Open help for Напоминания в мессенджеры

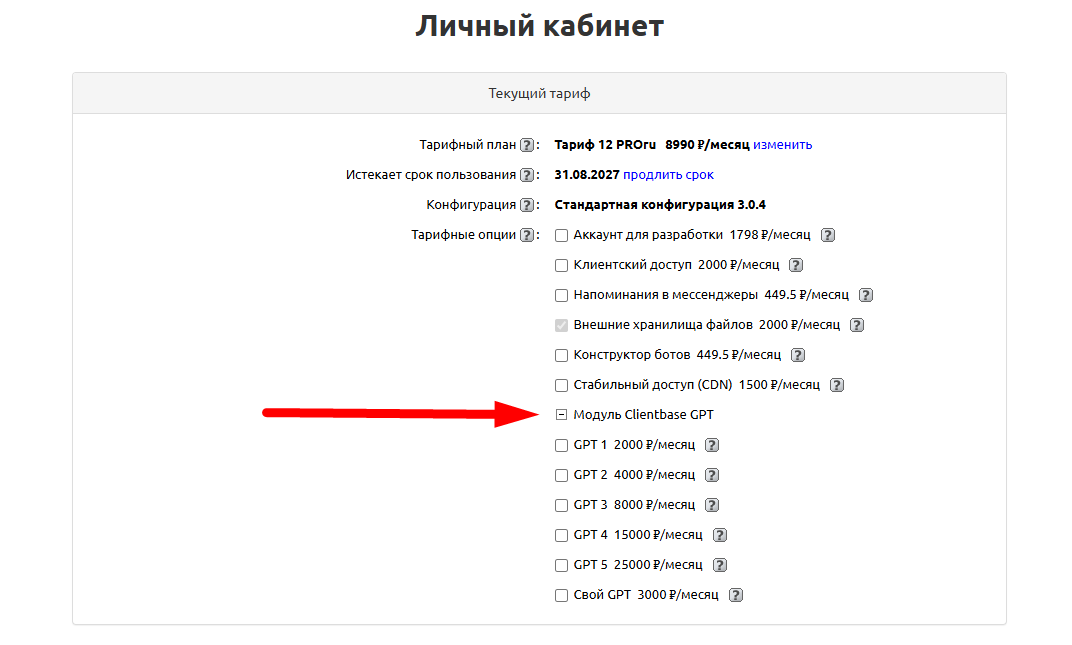(x=866, y=295)
